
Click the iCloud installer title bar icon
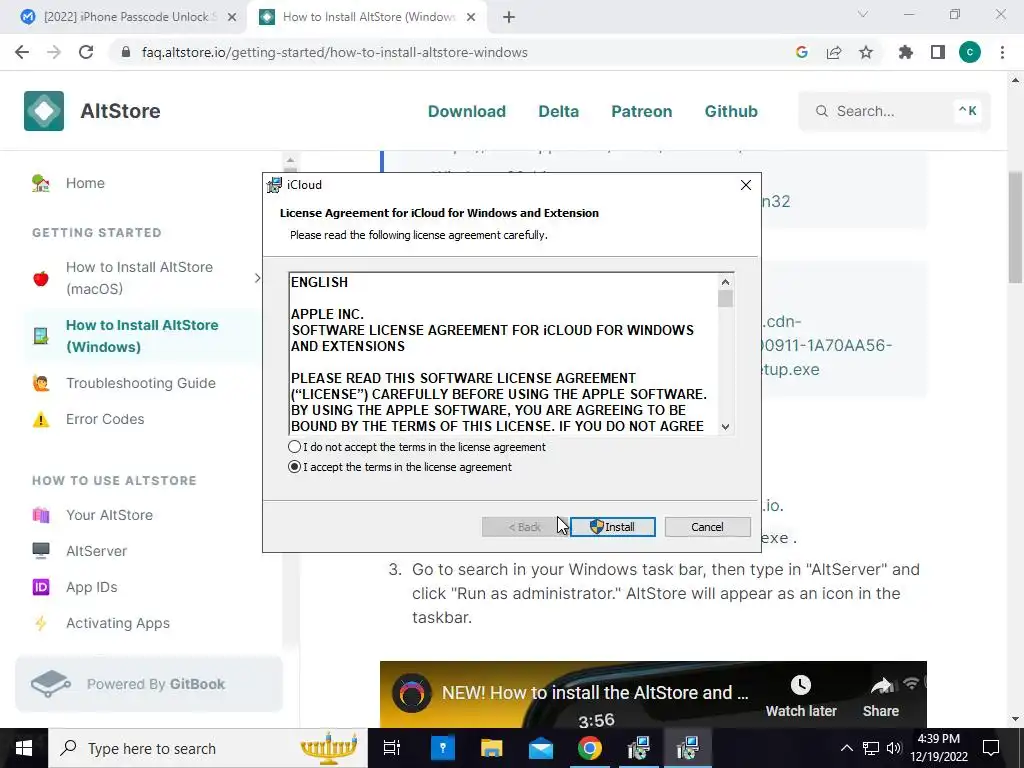tap(274, 185)
